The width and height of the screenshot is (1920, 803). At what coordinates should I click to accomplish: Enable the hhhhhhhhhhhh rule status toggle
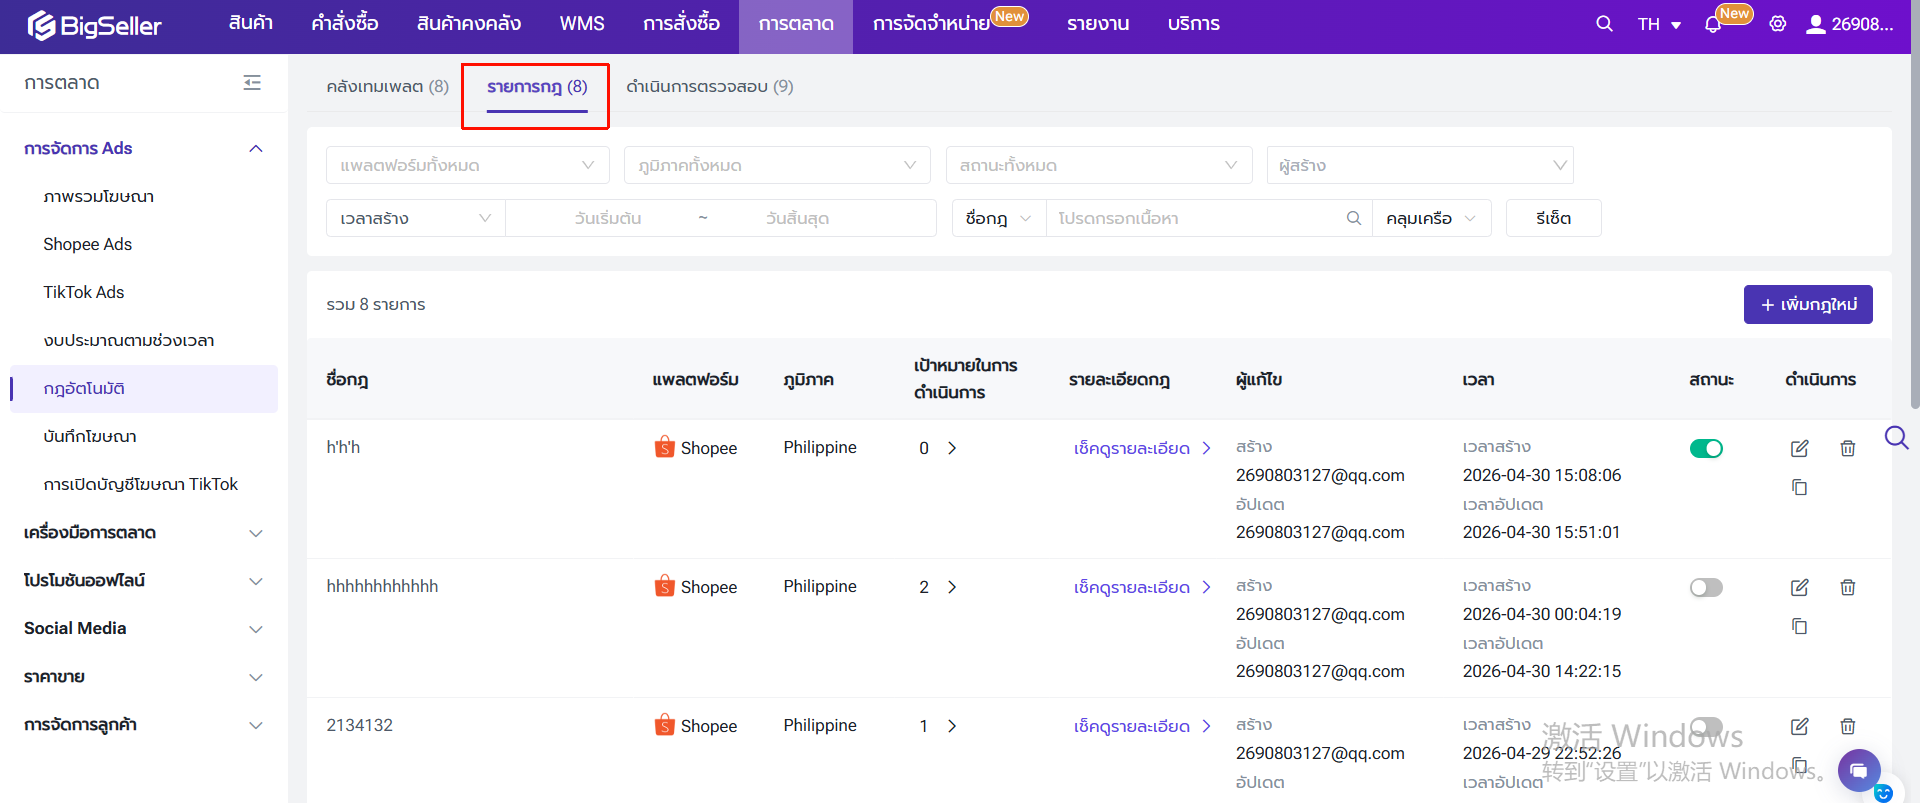point(1706,587)
